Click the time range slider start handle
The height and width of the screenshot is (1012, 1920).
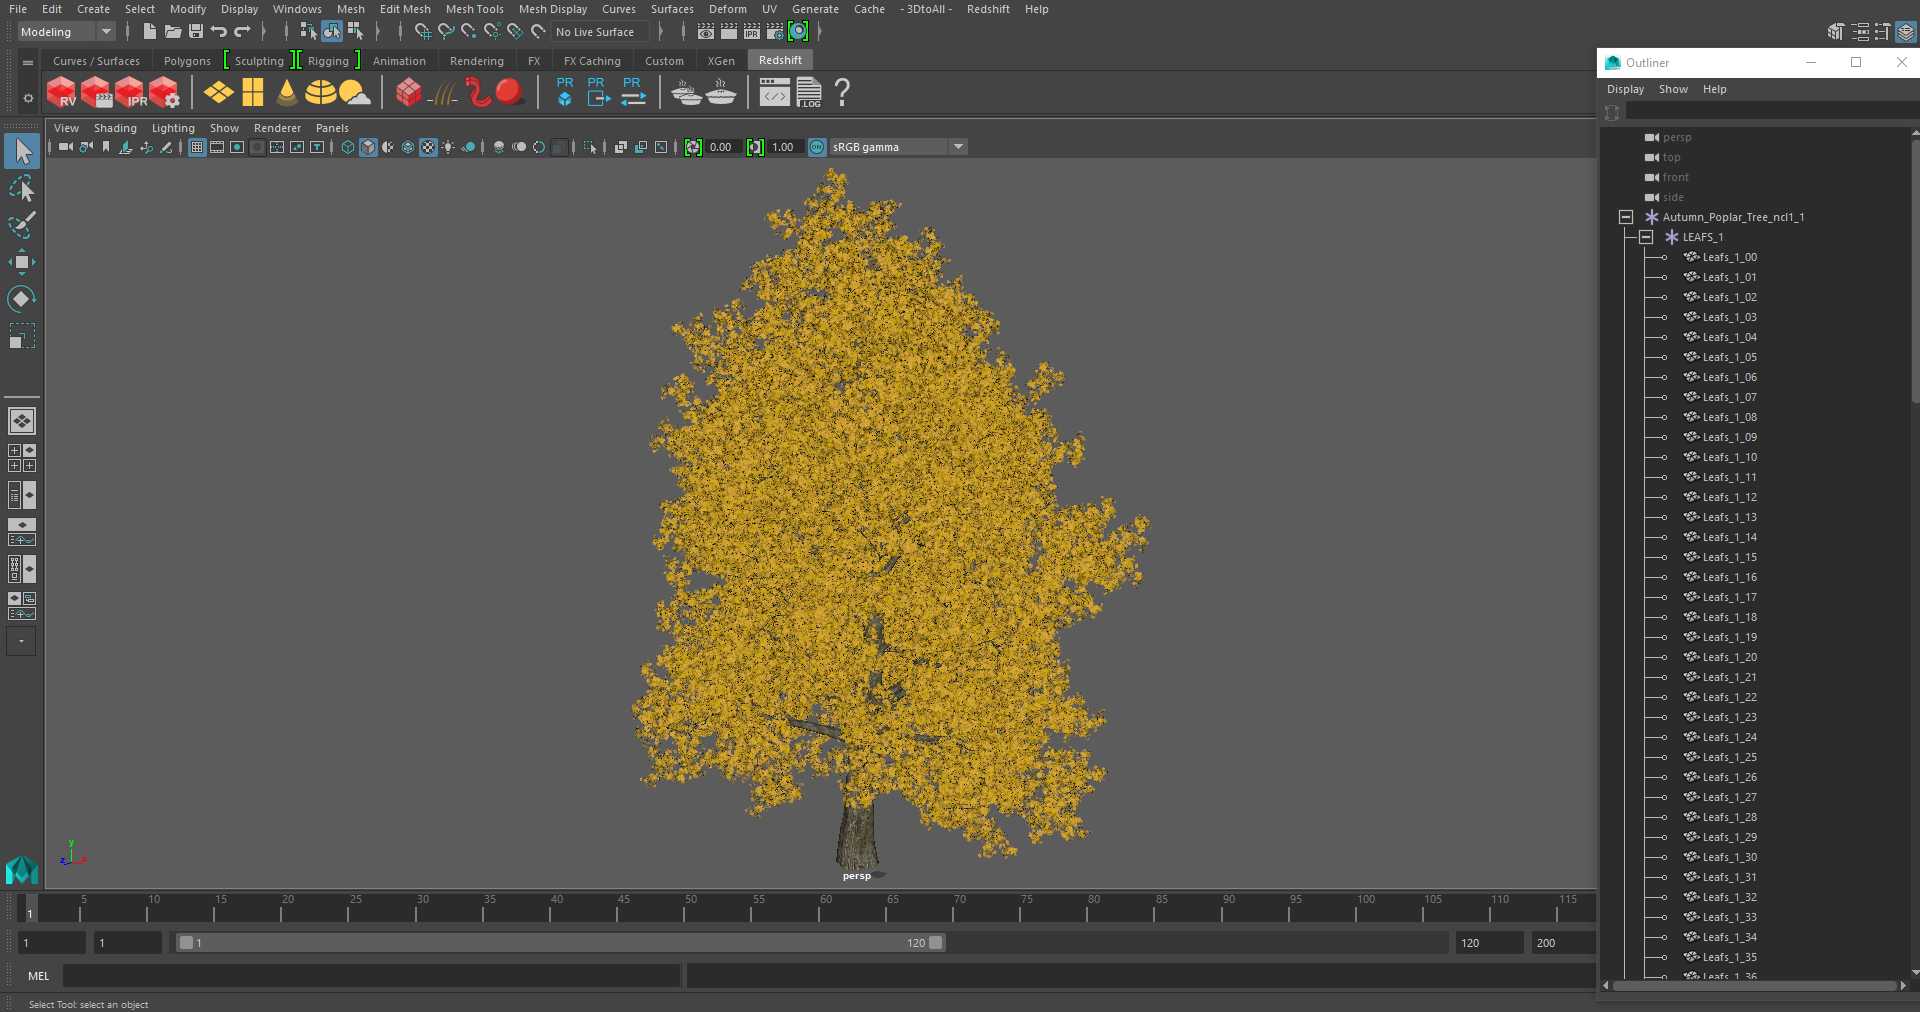(x=186, y=943)
